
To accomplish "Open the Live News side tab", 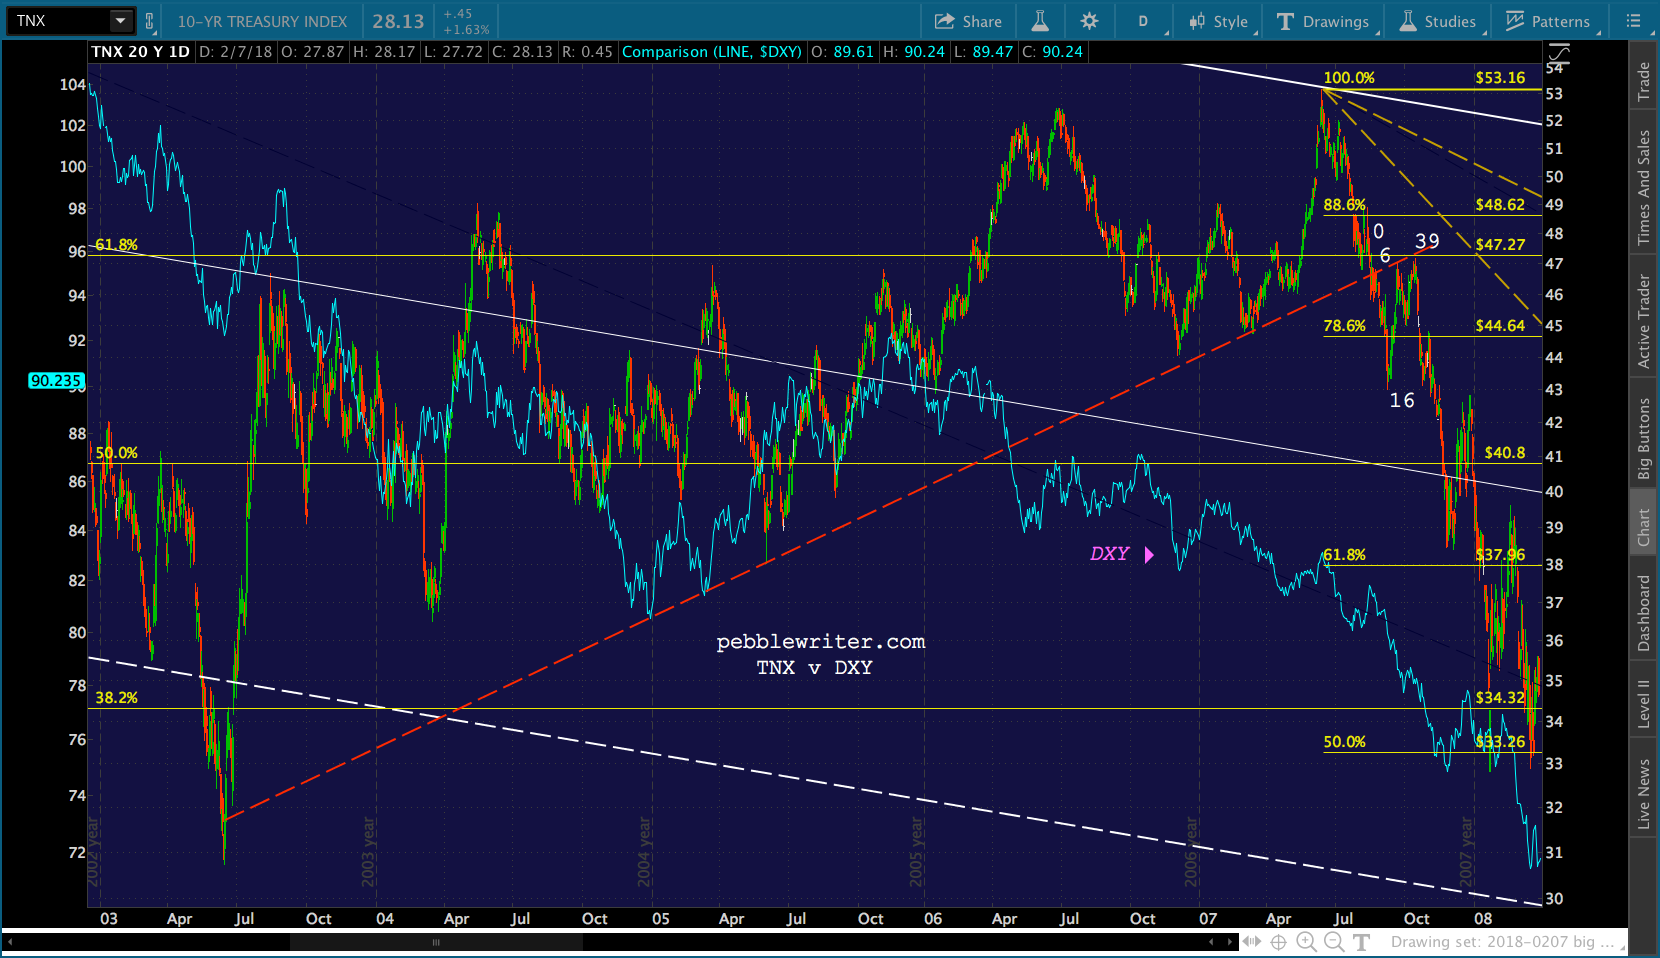I will pos(1643,794).
